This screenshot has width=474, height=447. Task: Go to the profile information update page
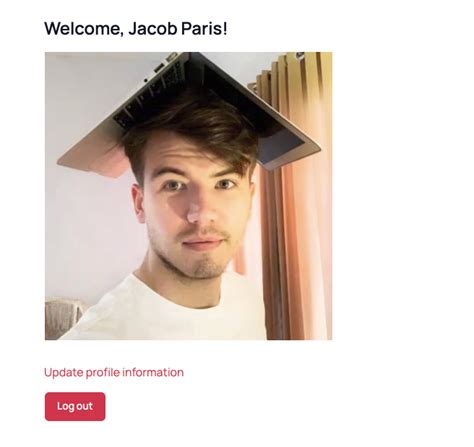pos(114,372)
